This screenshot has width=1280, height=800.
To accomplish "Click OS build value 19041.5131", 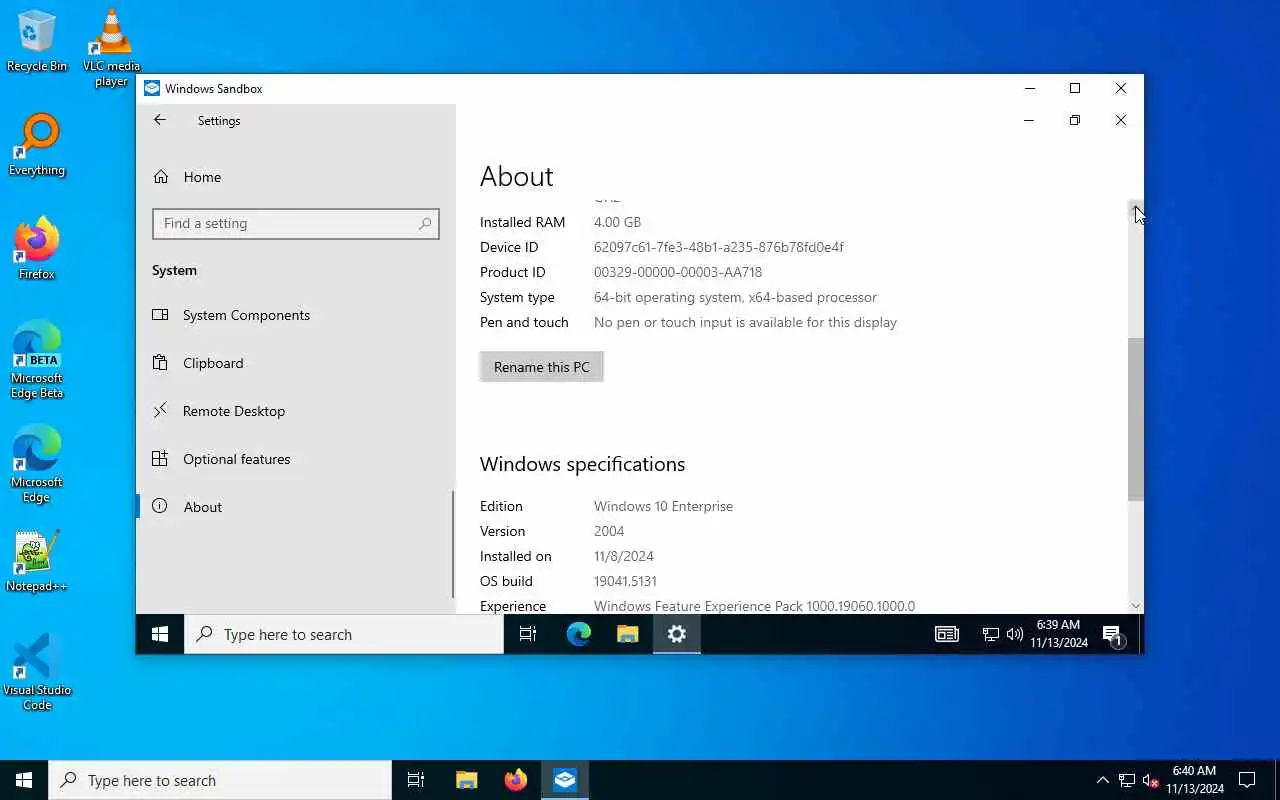I will (x=625, y=581).
